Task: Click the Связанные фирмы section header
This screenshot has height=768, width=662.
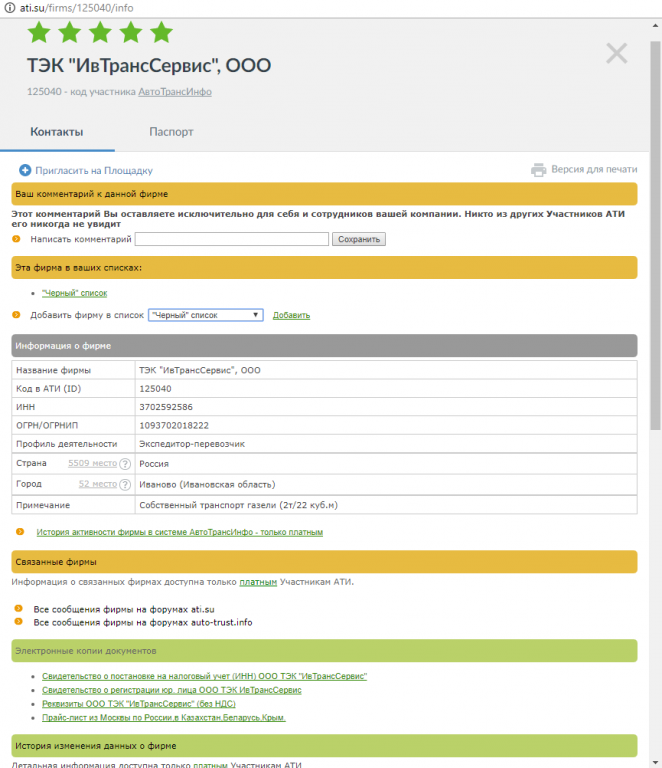Action: 324,562
